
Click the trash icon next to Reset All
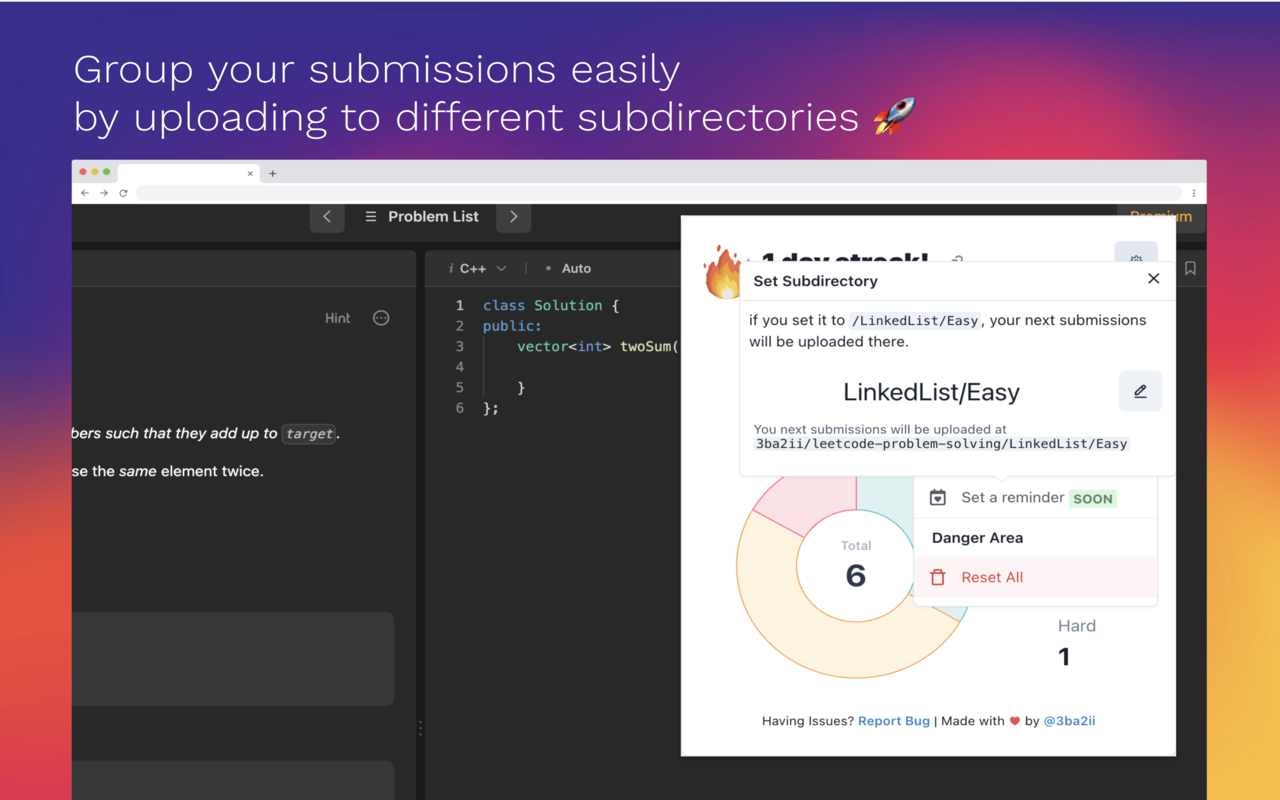937,577
